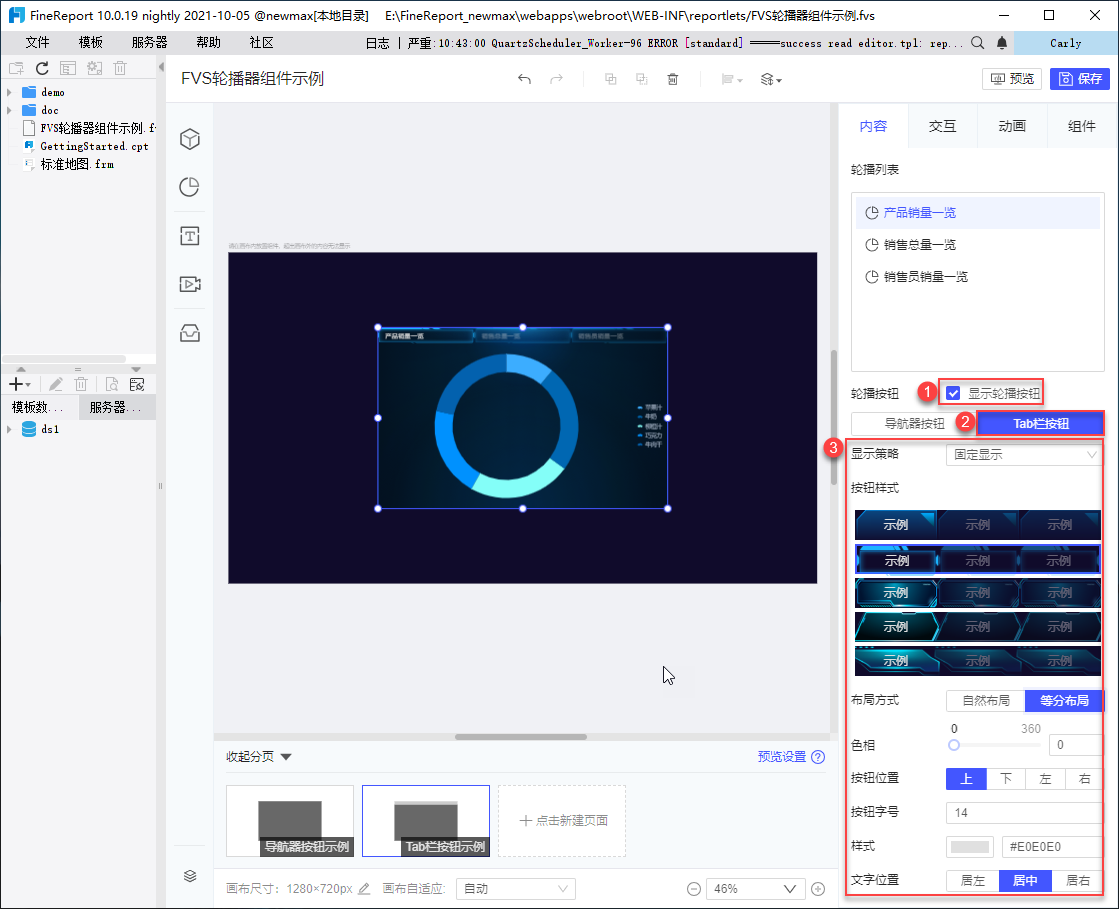Click the zoom out minus icon
Image resolution: width=1119 pixels, height=909 pixels.
693,889
